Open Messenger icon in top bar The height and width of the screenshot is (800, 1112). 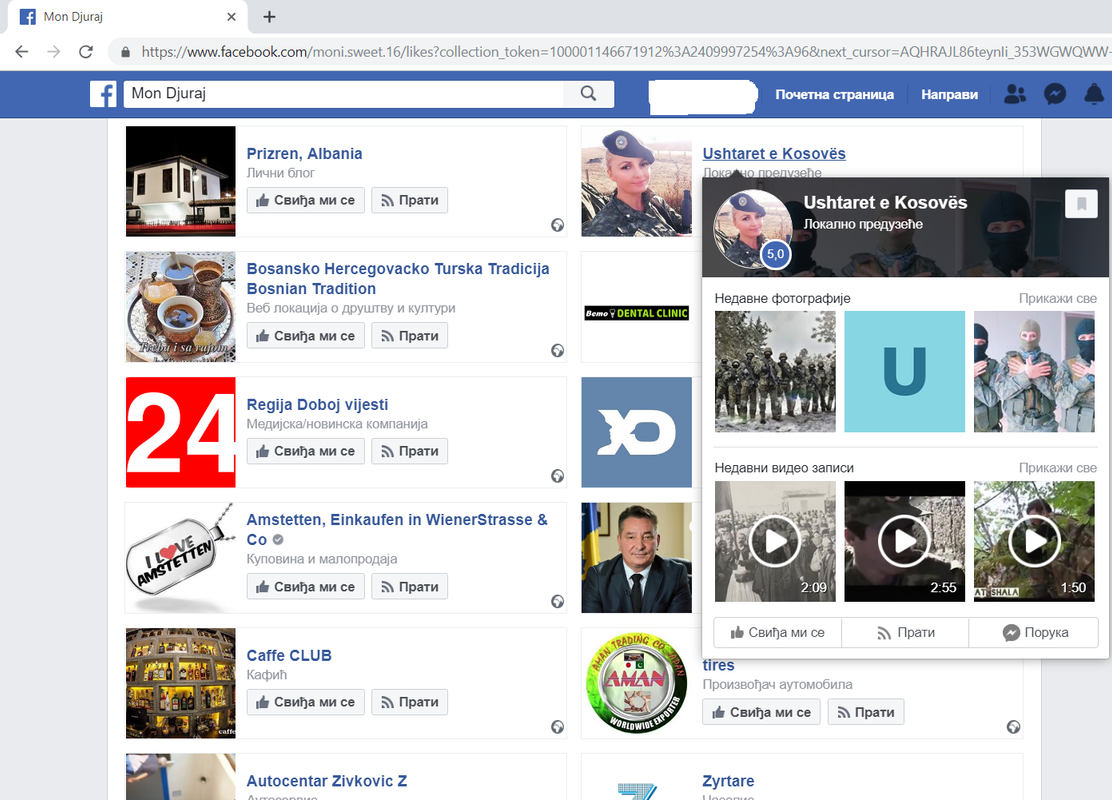(1055, 94)
